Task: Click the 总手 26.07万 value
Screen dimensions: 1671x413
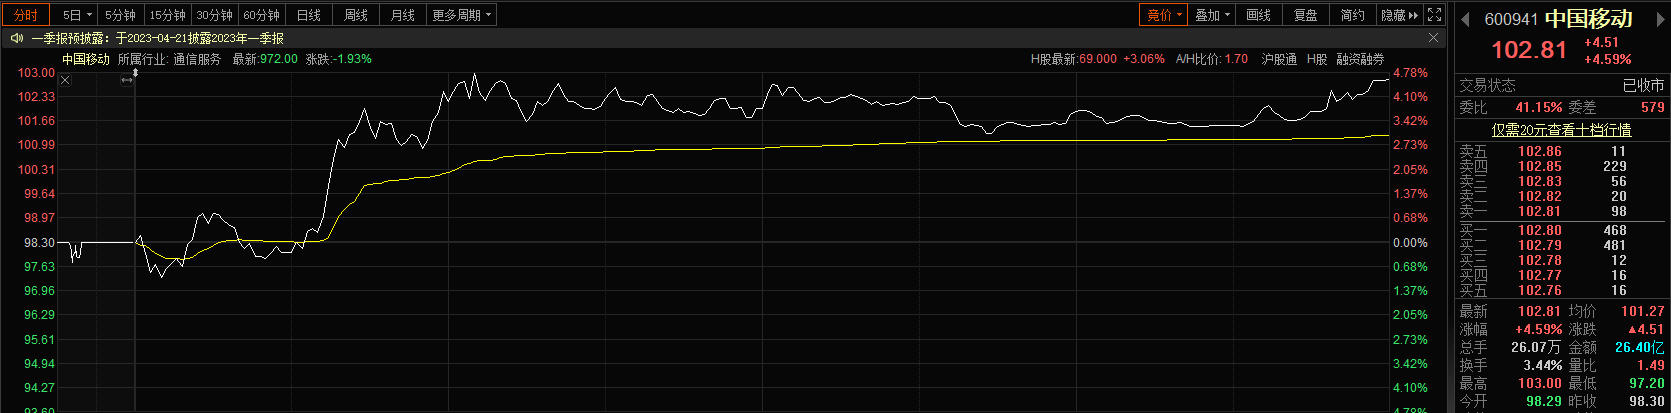Action: [1536, 347]
